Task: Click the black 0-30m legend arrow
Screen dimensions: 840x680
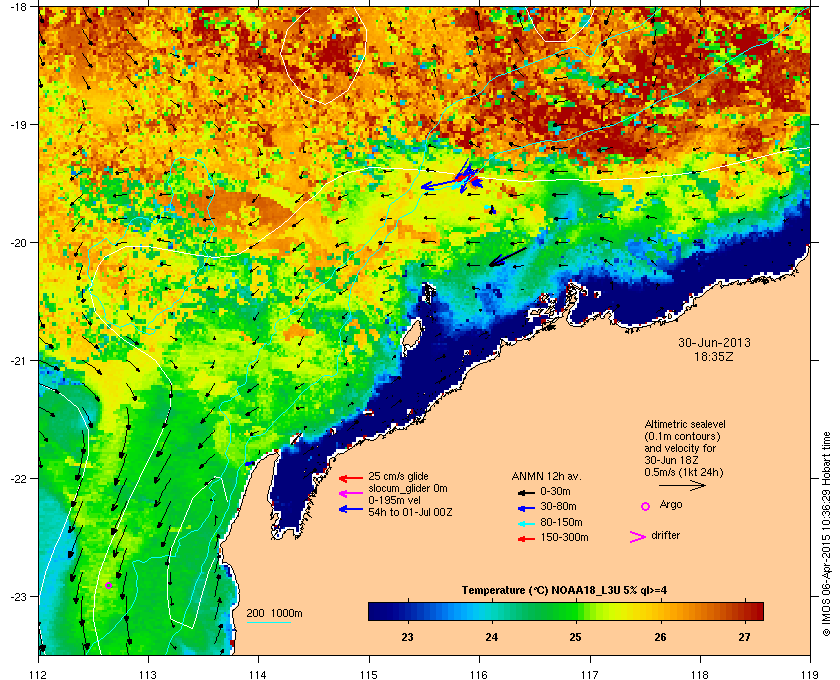Action: tap(526, 492)
